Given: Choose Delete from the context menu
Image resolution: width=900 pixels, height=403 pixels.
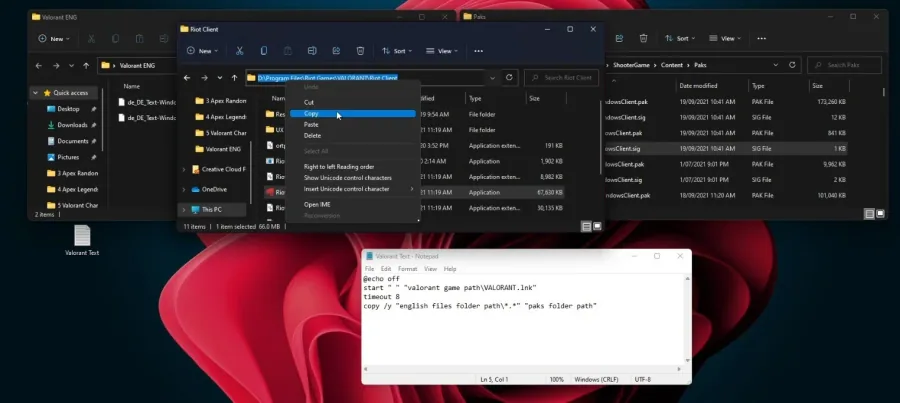Looking at the screenshot, I should point(352,135).
